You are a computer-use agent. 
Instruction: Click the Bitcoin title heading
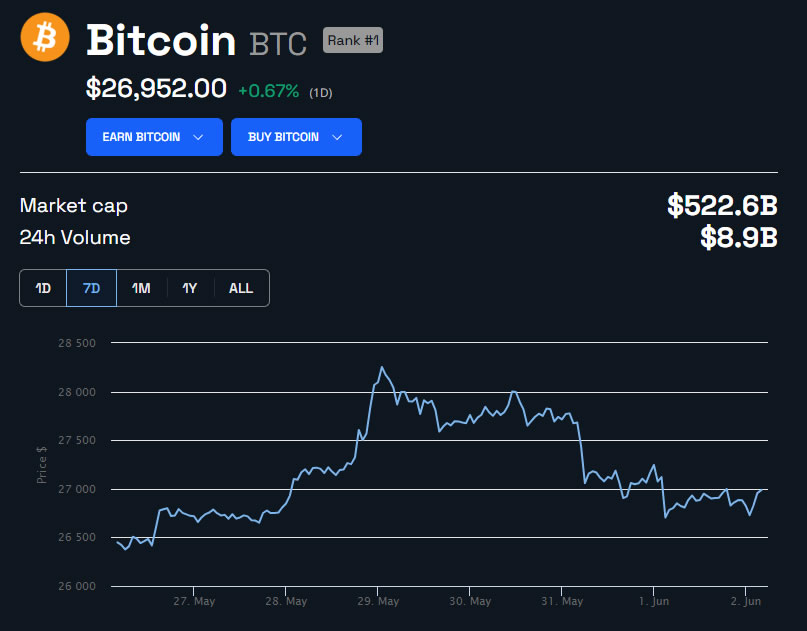click(x=161, y=41)
